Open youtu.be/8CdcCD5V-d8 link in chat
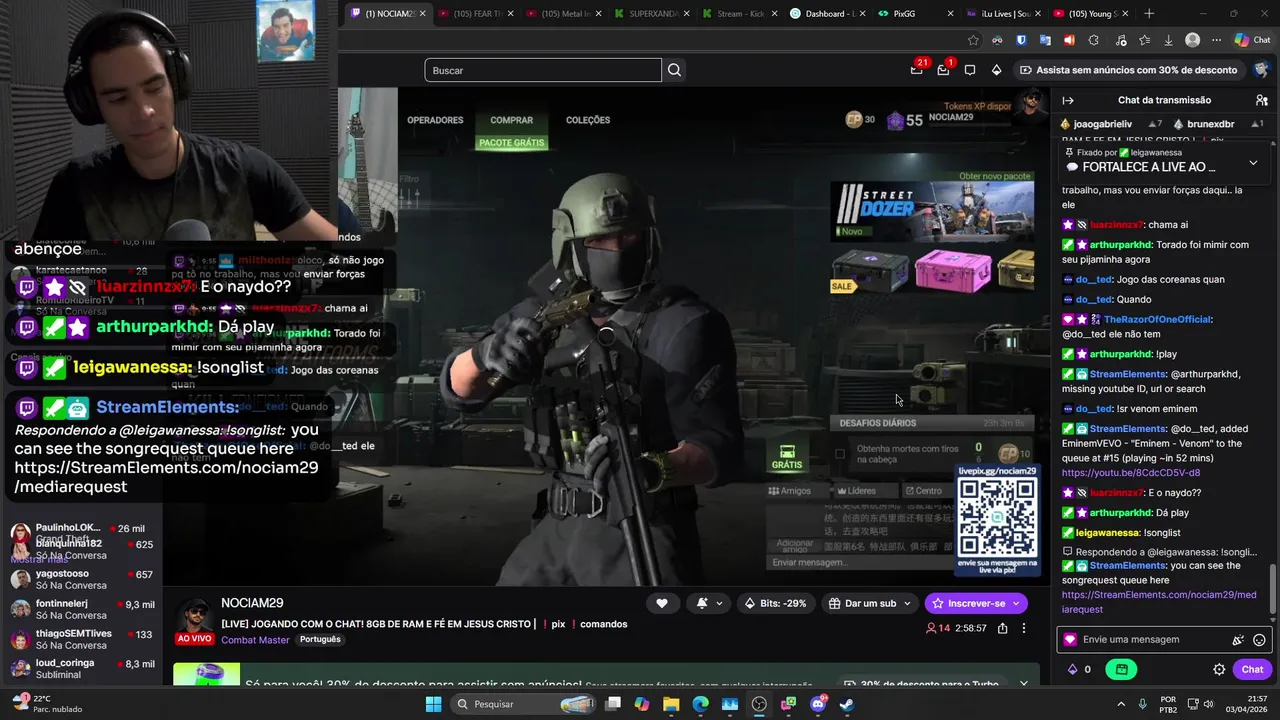 1131,472
